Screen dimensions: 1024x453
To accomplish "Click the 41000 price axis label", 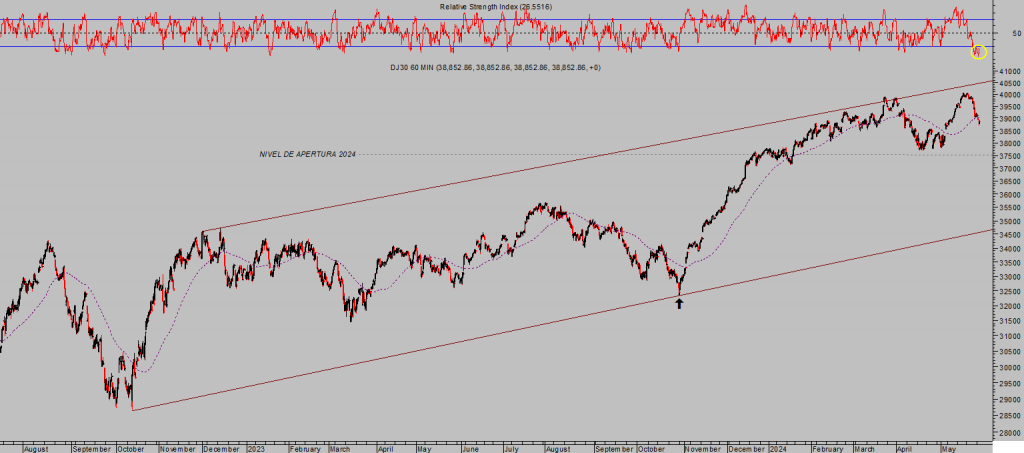I will point(1010,71).
